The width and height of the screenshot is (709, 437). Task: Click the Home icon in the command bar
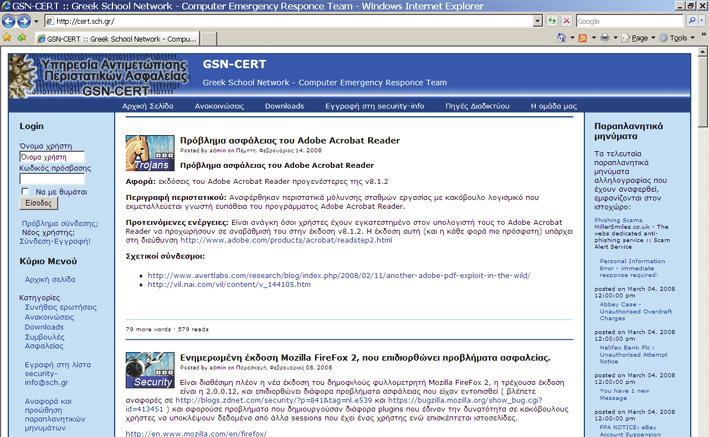(x=561, y=38)
